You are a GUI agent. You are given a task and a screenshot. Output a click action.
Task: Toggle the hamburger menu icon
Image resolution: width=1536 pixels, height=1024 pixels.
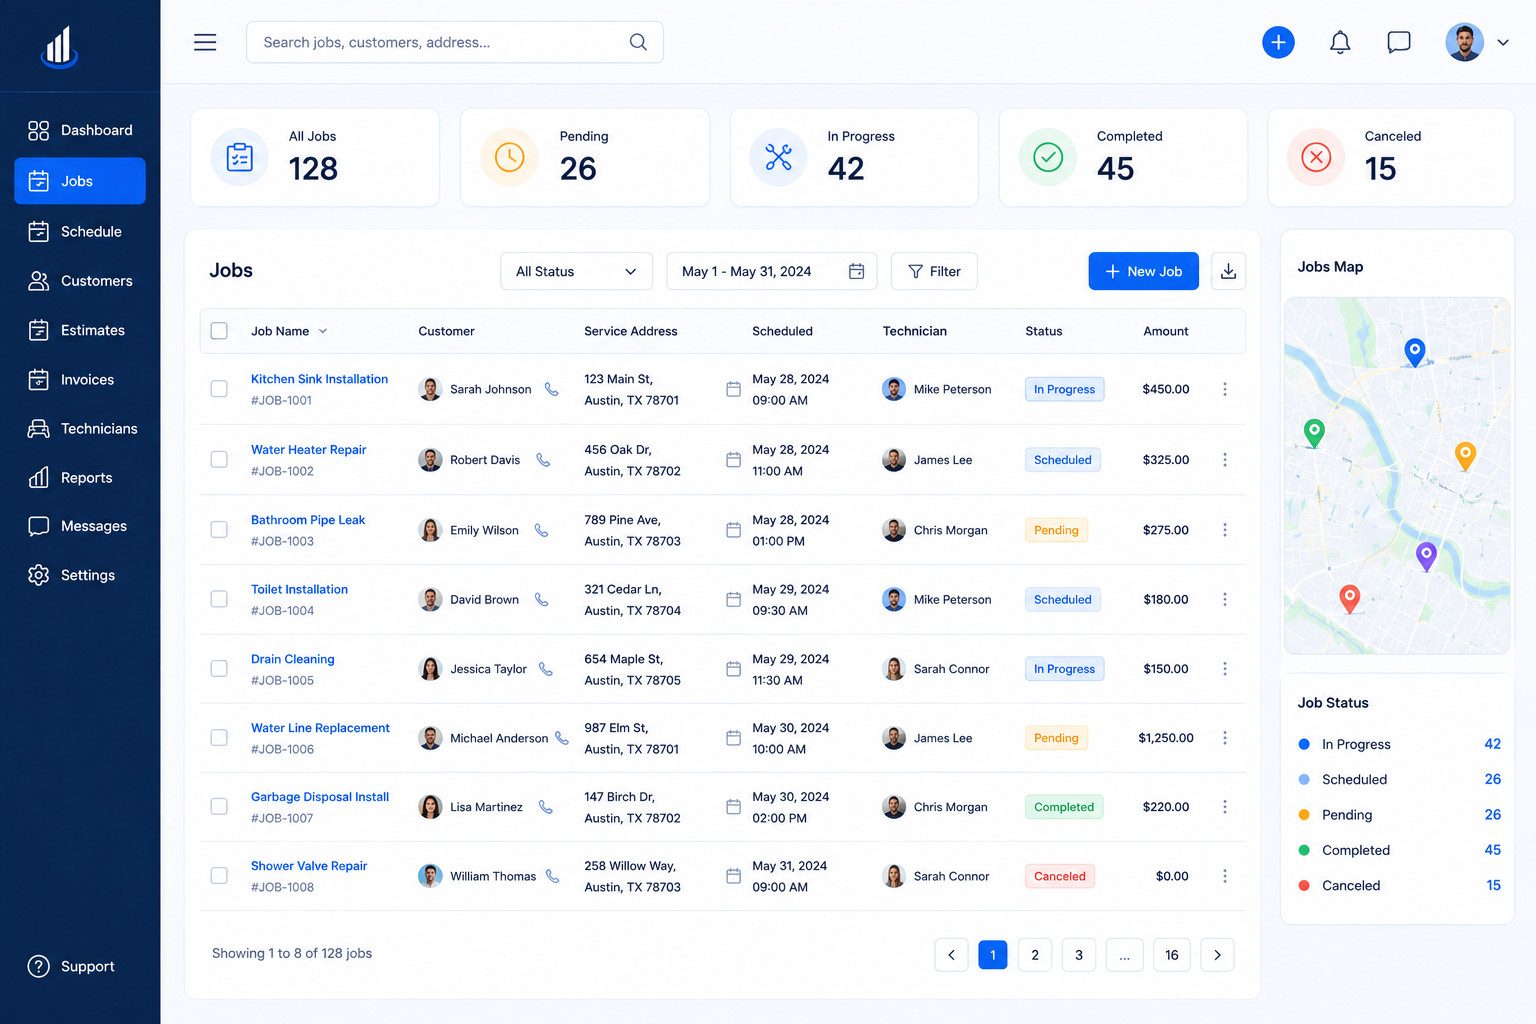(x=205, y=42)
